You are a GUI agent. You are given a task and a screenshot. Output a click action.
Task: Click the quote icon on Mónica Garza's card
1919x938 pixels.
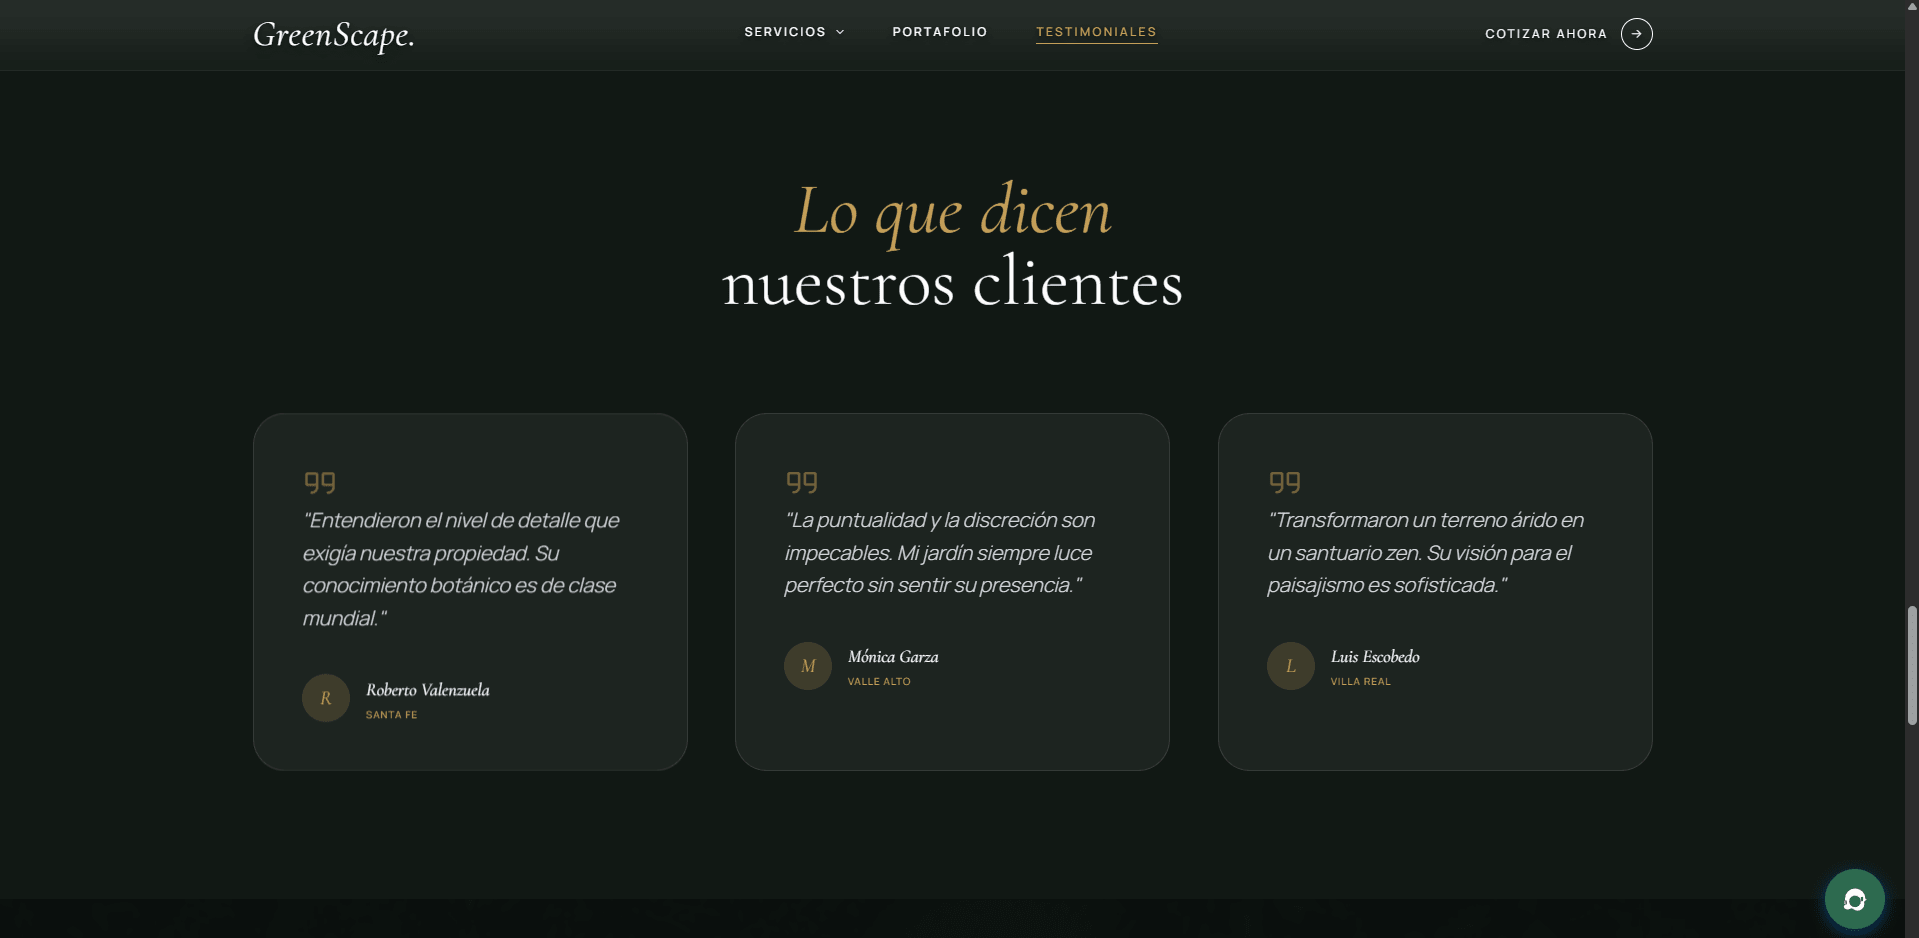[801, 483]
